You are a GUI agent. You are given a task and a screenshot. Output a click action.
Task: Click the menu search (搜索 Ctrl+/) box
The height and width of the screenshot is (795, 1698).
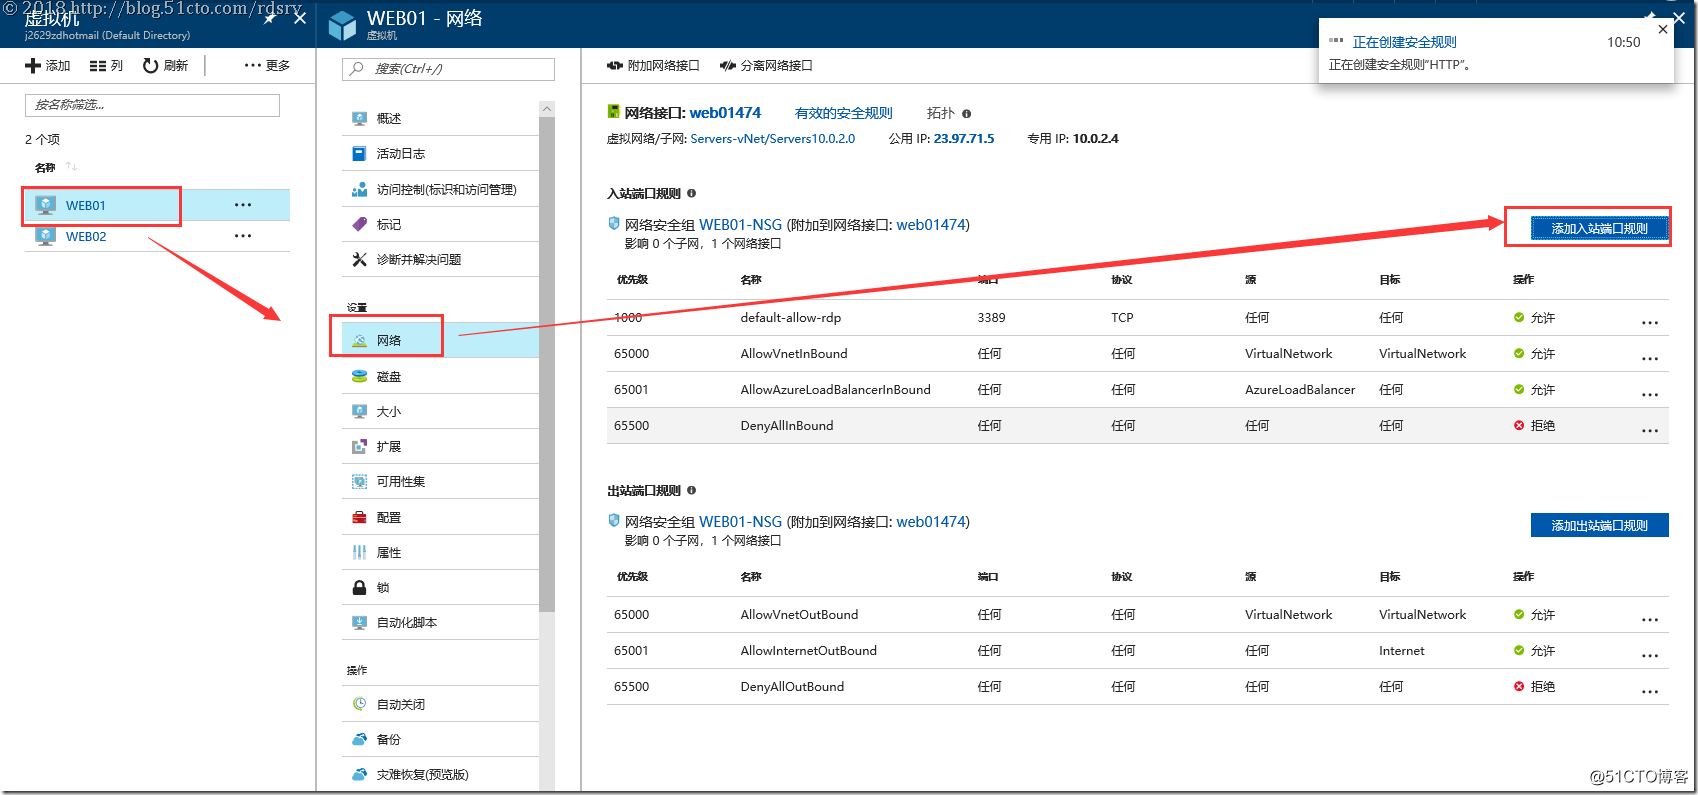pos(448,69)
